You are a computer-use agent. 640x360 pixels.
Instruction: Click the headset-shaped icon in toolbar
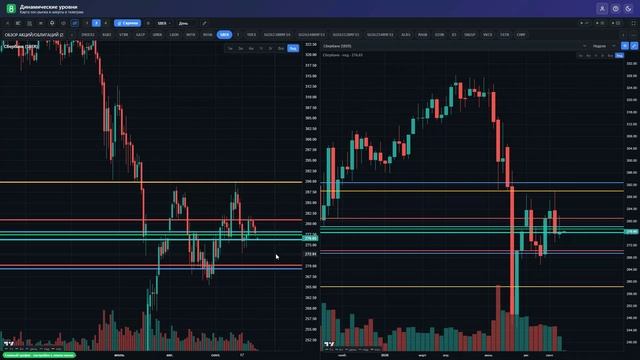click(x=52, y=23)
